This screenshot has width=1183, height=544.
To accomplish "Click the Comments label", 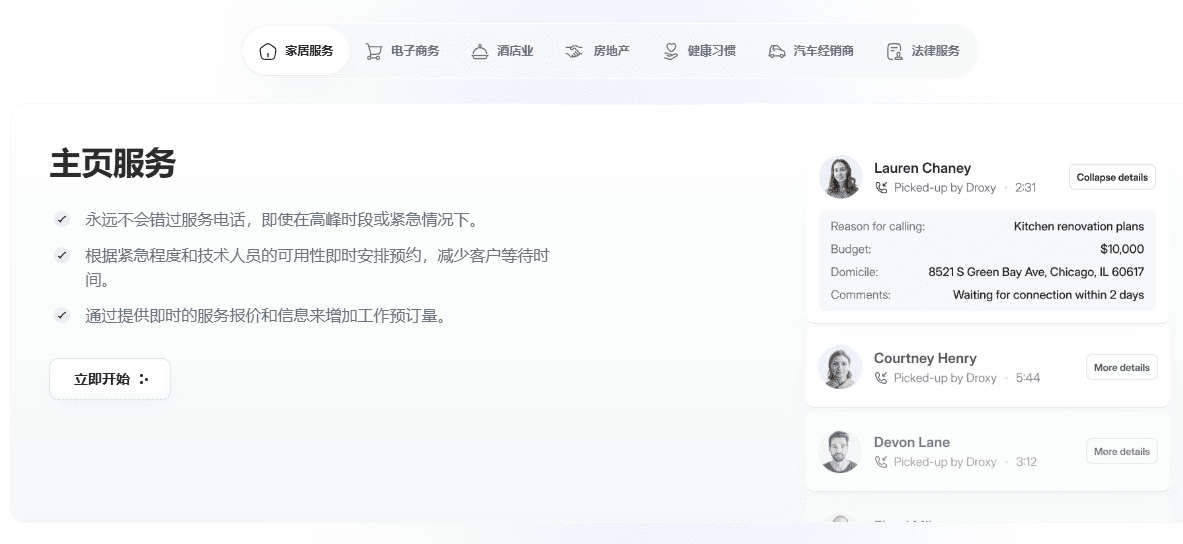I will click(x=860, y=295).
